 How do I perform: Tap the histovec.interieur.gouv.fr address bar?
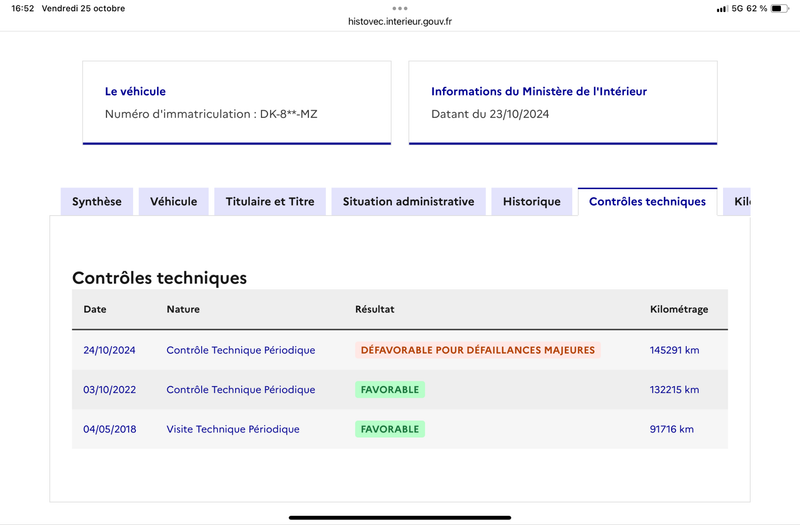tap(399, 21)
